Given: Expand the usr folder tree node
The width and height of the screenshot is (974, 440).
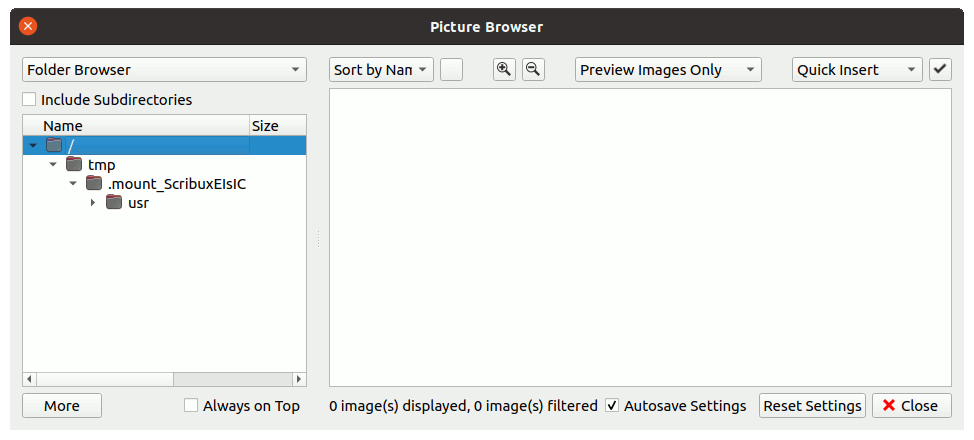Looking at the screenshot, I should click(93, 203).
